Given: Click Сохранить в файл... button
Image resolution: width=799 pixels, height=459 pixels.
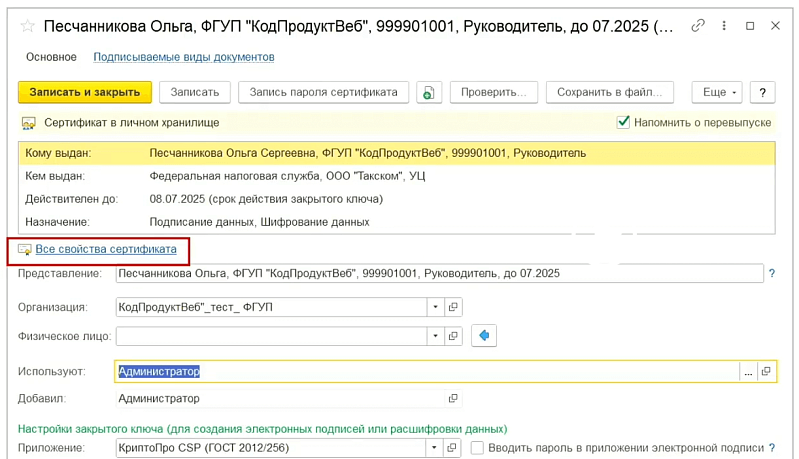Looking at the screenshot, I should point(610,92).
